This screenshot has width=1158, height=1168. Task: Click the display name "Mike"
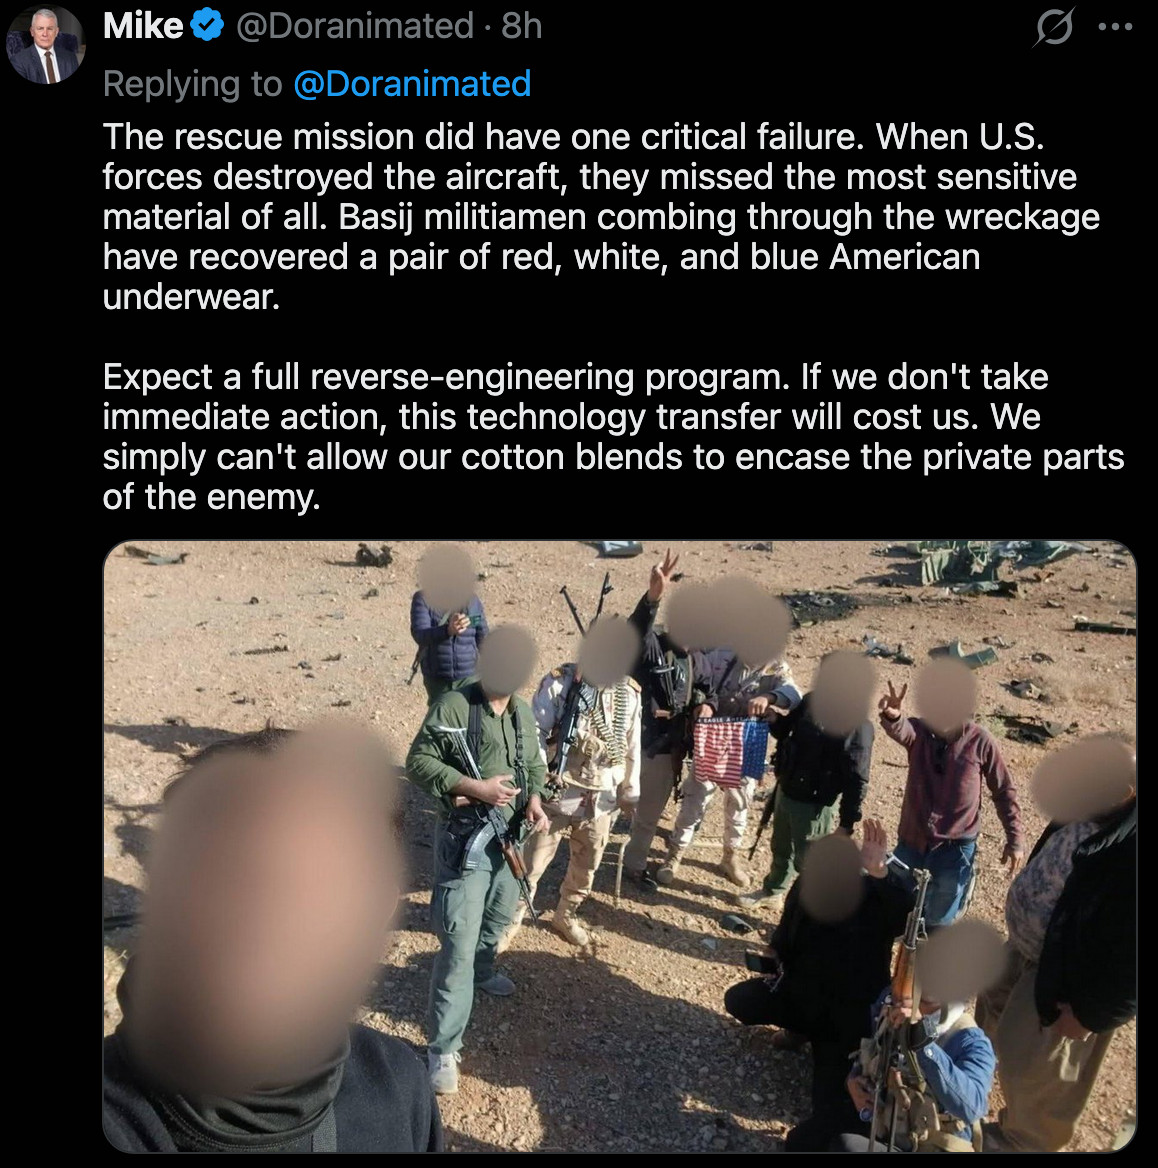coord(142,27)
